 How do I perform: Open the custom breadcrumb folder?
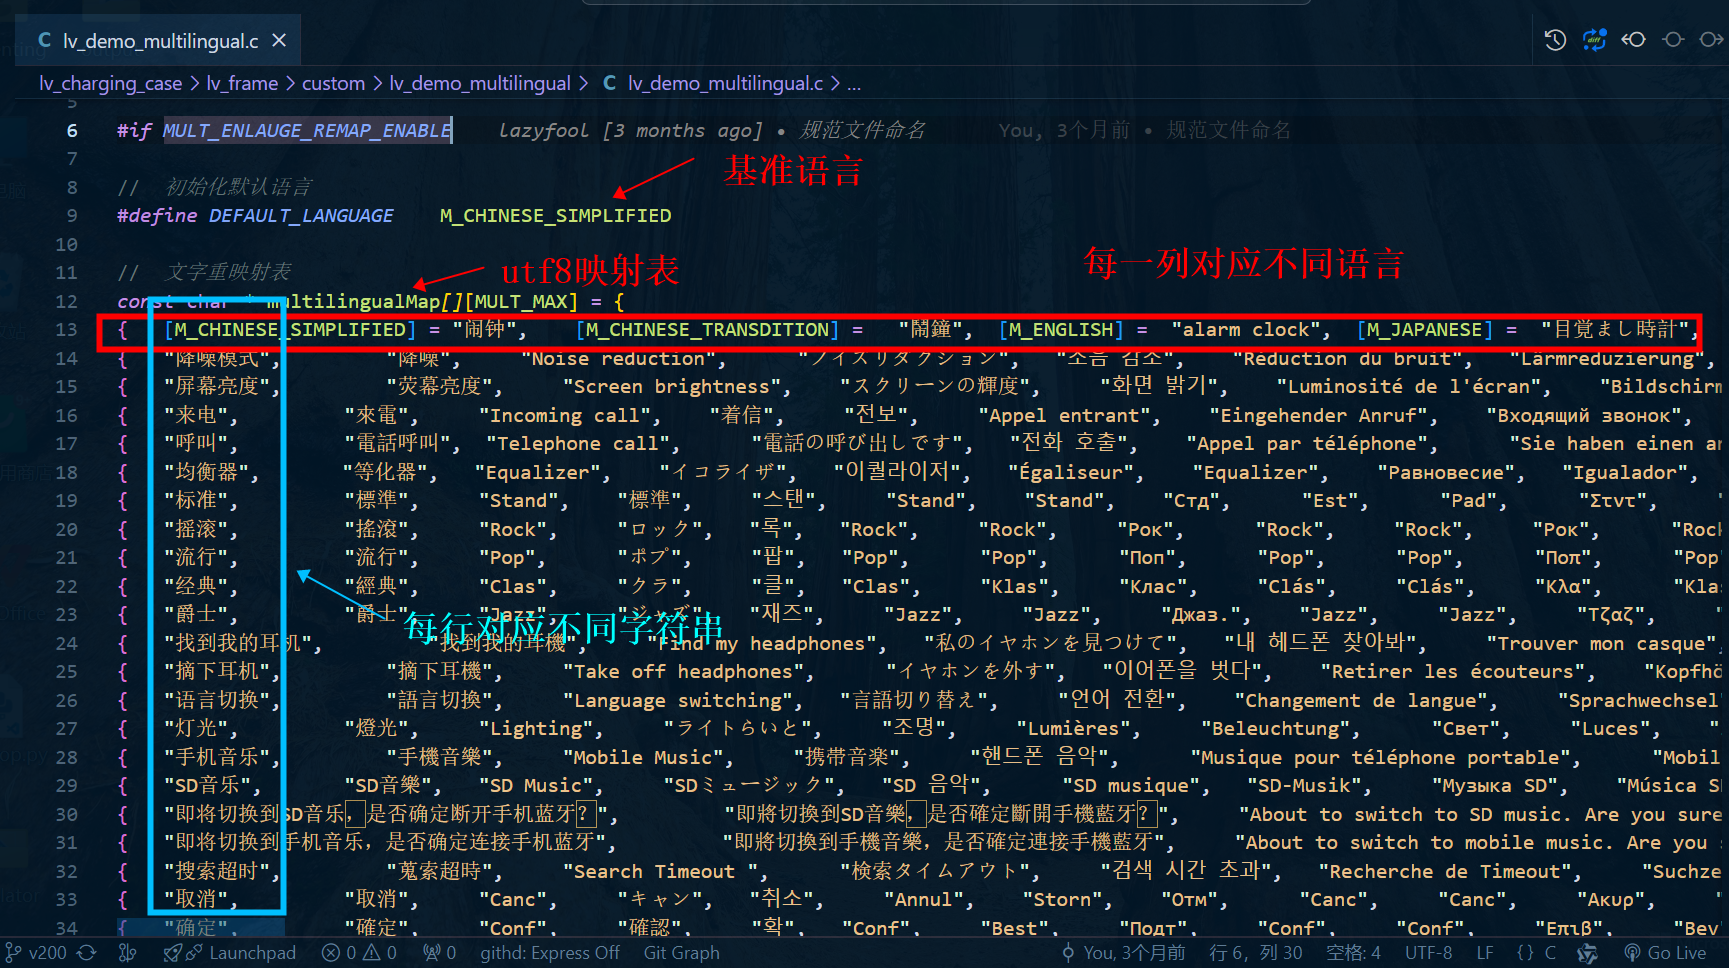coord(333,84)
